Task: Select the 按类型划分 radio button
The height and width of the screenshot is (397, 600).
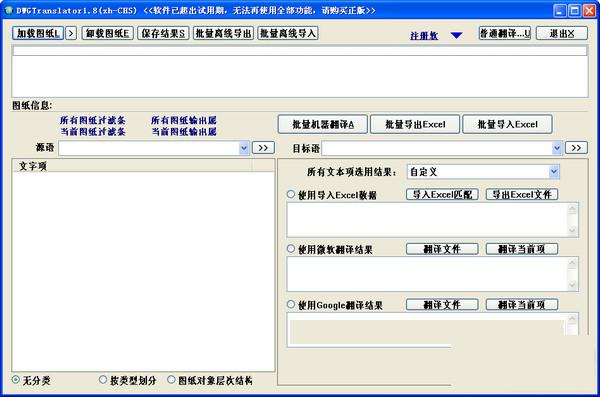Action: [103, 380]
